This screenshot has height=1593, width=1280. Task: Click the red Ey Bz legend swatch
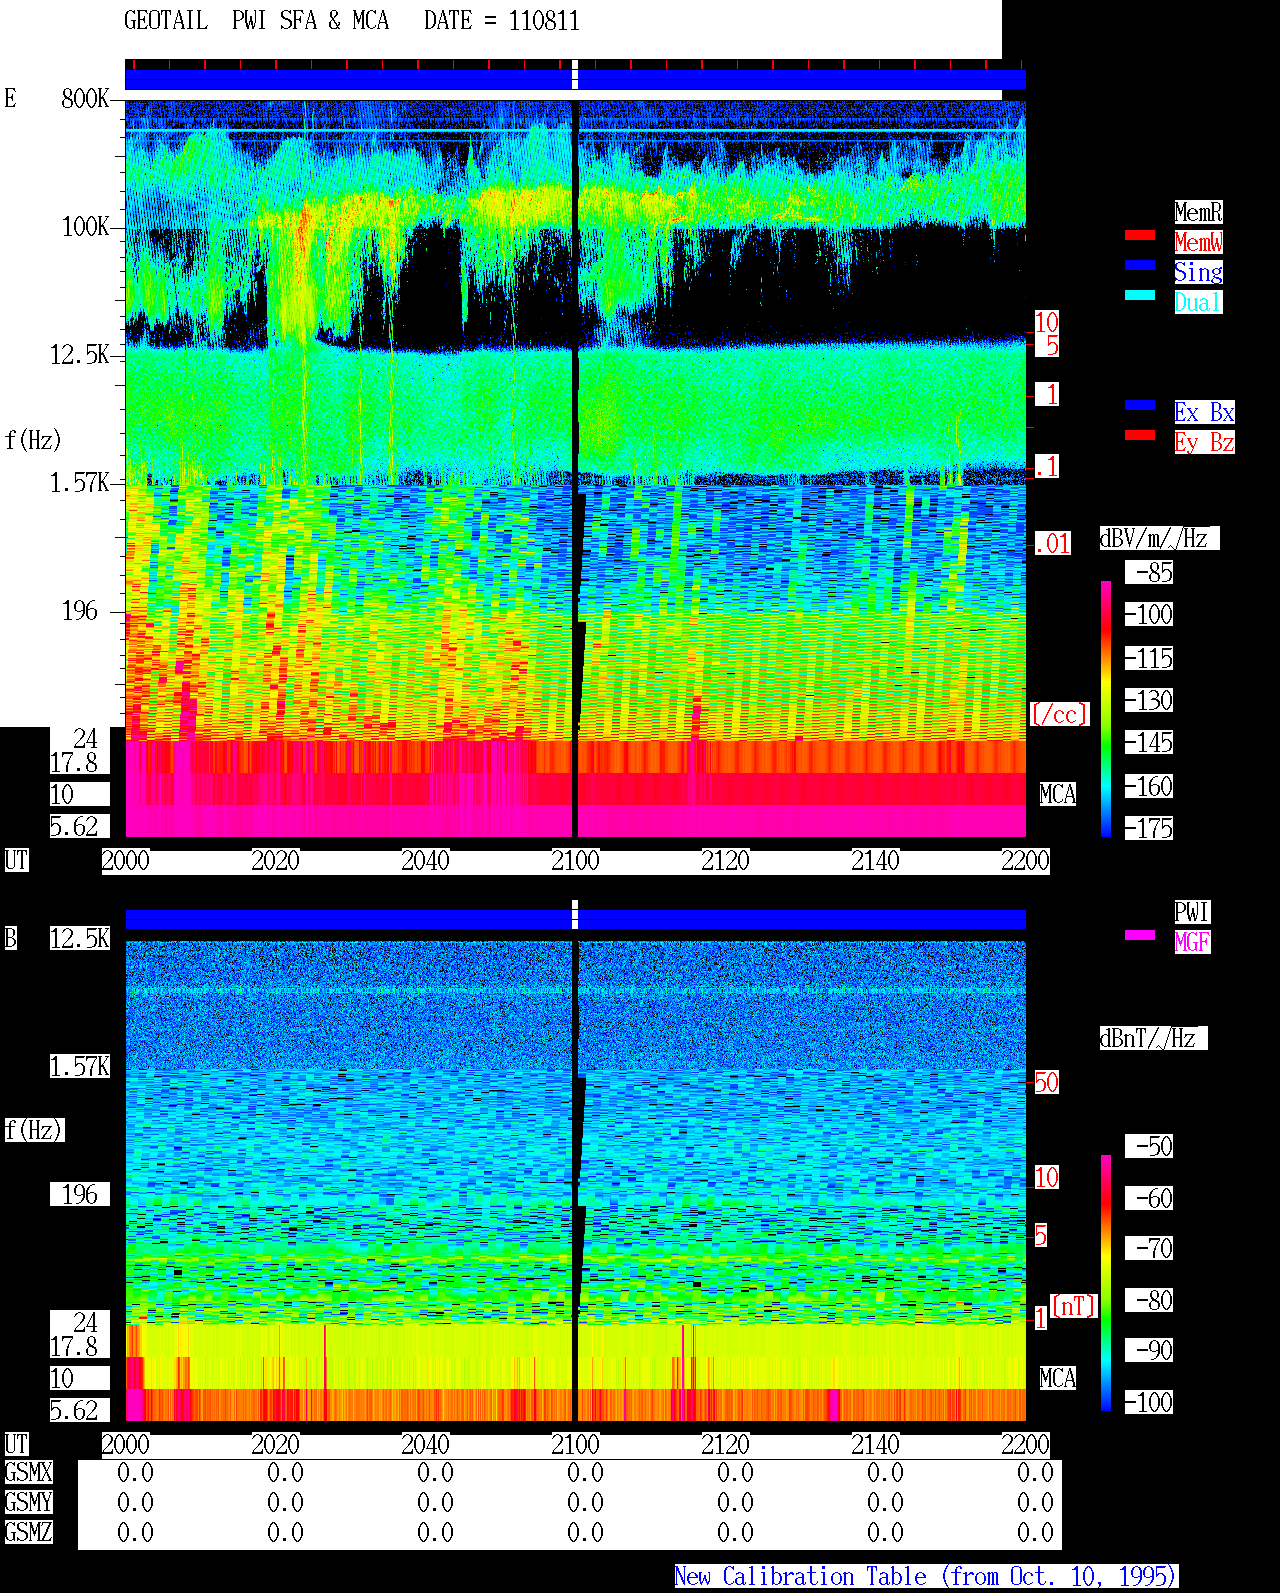pos(1140,435)
